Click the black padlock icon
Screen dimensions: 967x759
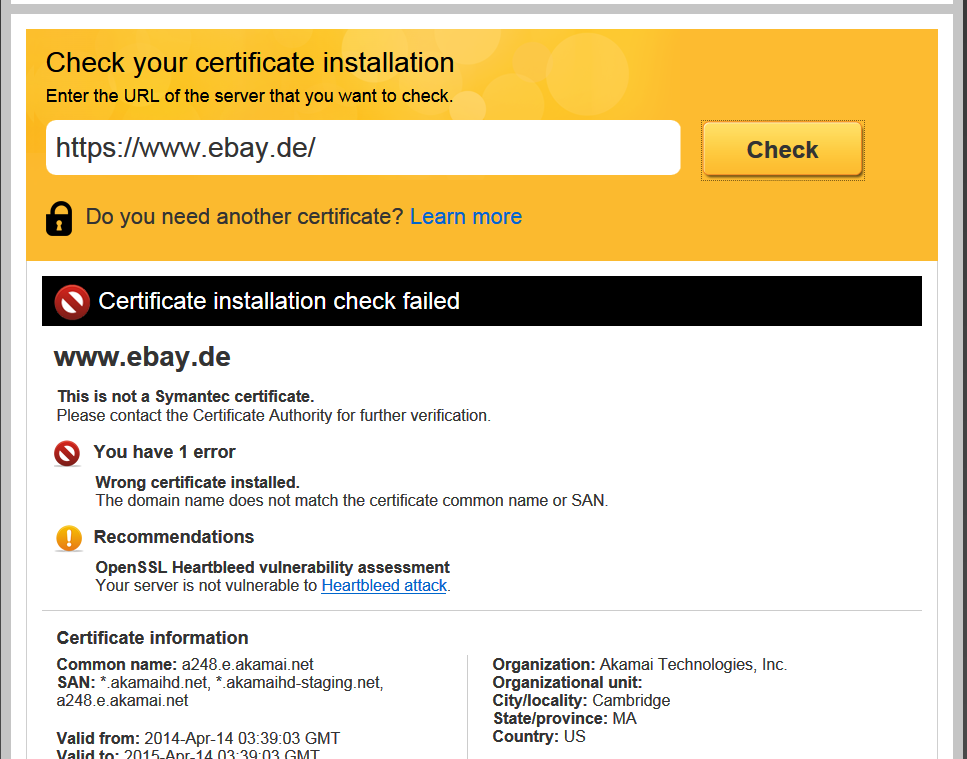tap(60, 217)
